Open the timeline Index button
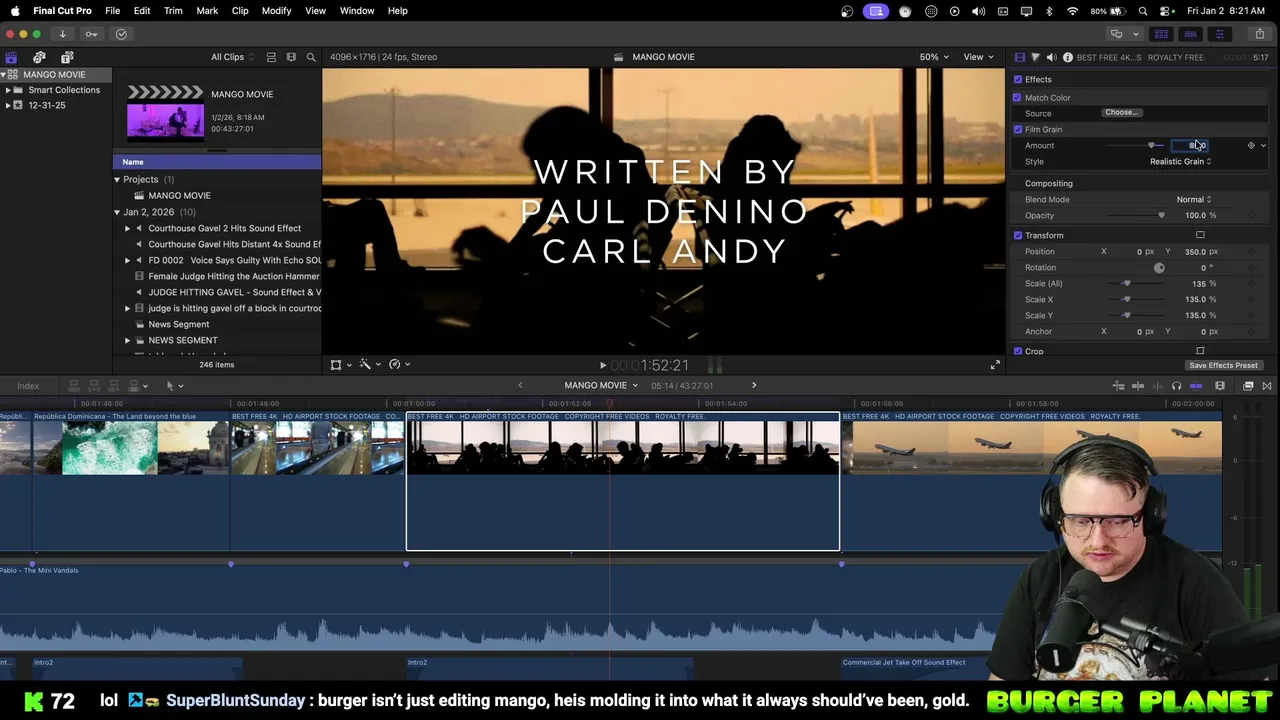Viewport: 1280px width, 720px height. [28, 385]
